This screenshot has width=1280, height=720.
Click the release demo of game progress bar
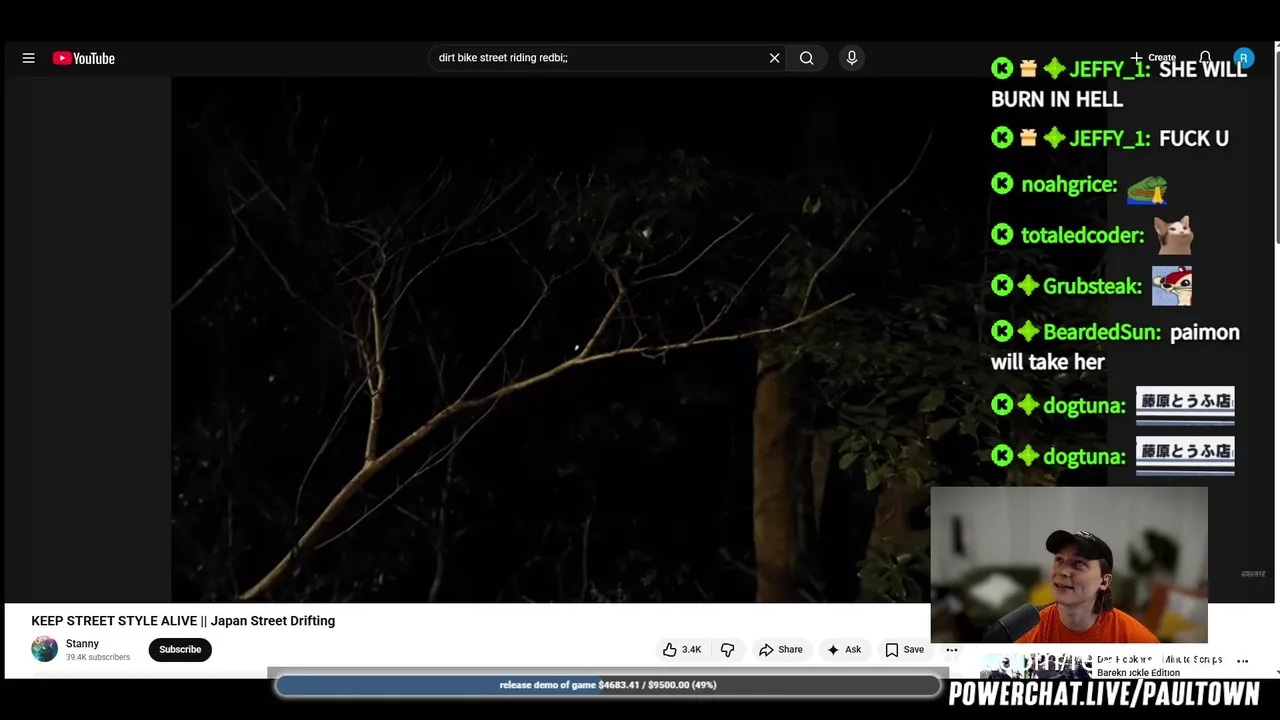(608, 685)
